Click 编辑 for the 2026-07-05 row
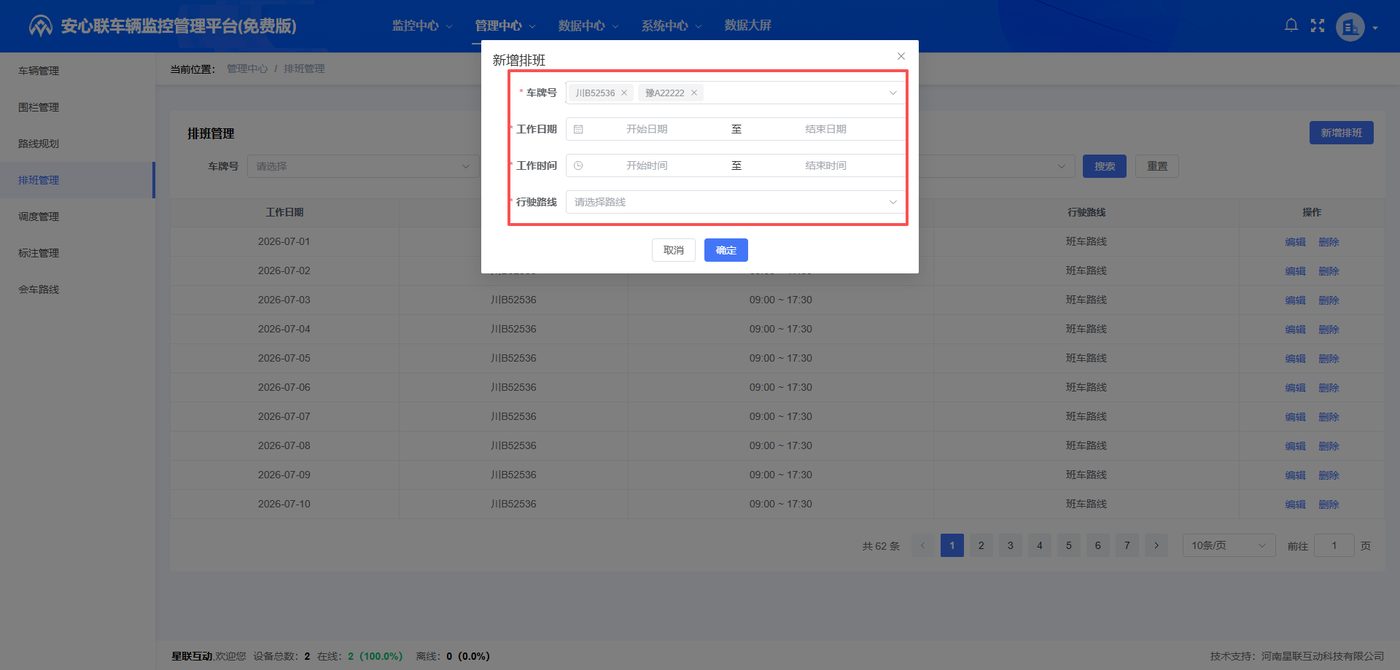 (x=1295, y=358)
